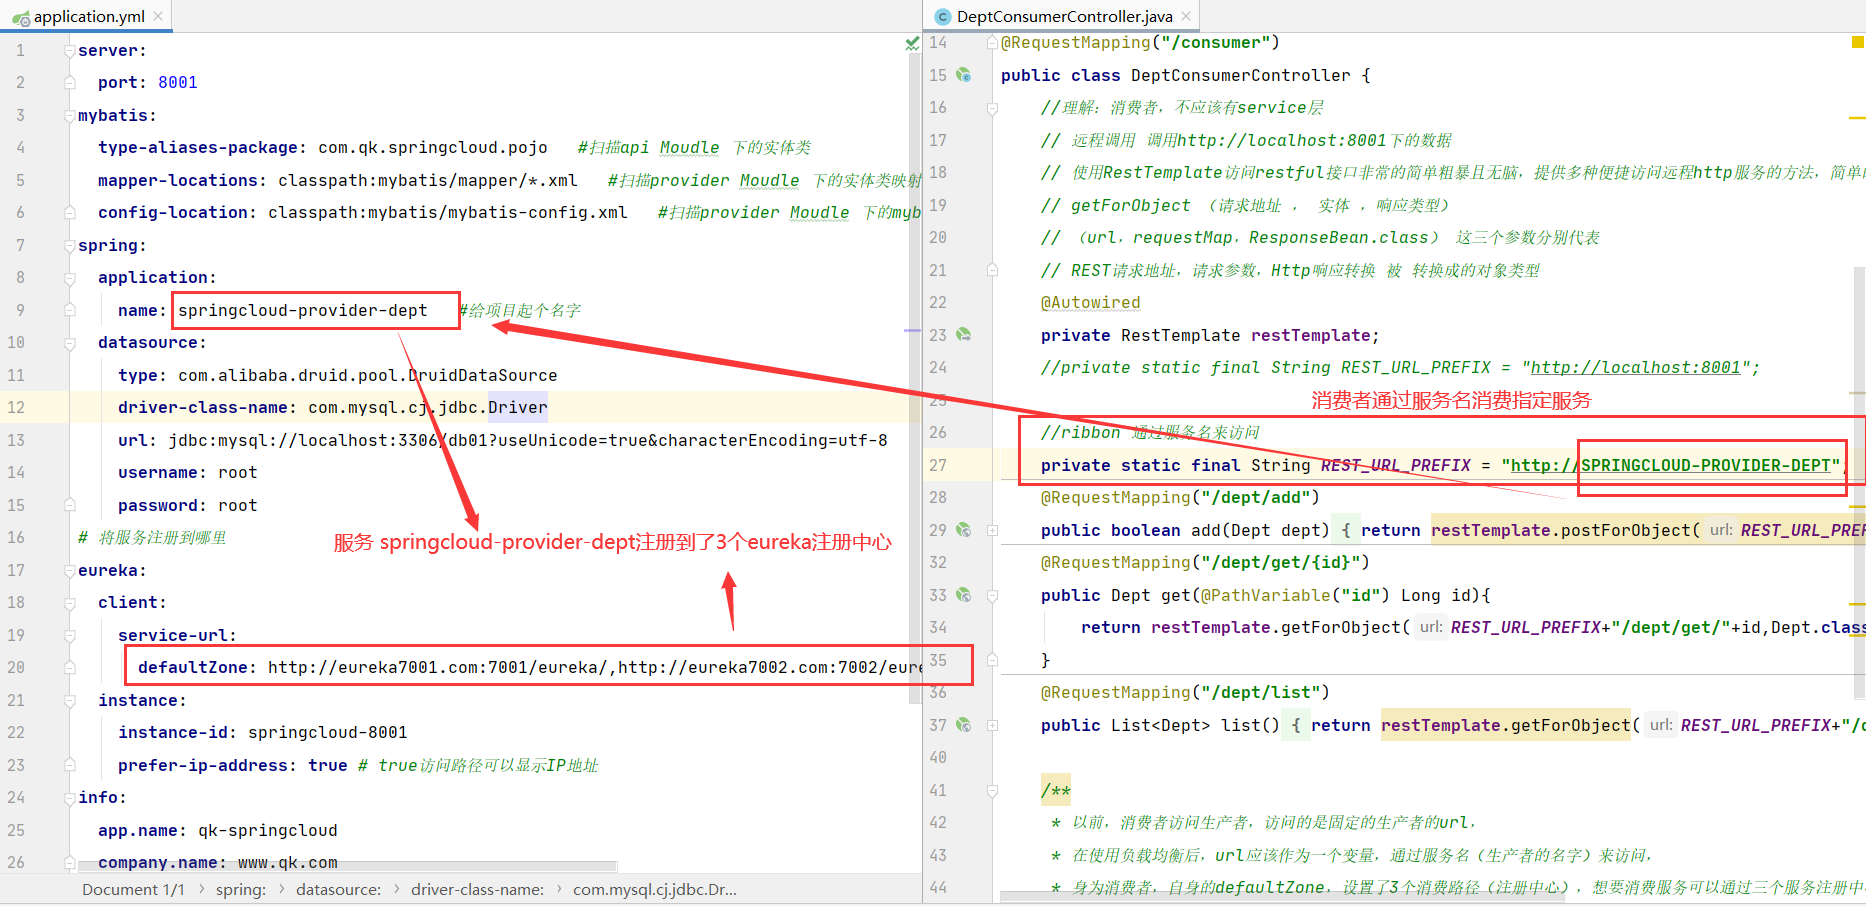Image resolution: width=1866 pixels, height=906 pixels.
Task: Click 'com.mysql.cj.jdbc.Dr...' breadcrumb
Action: point(655,890)
